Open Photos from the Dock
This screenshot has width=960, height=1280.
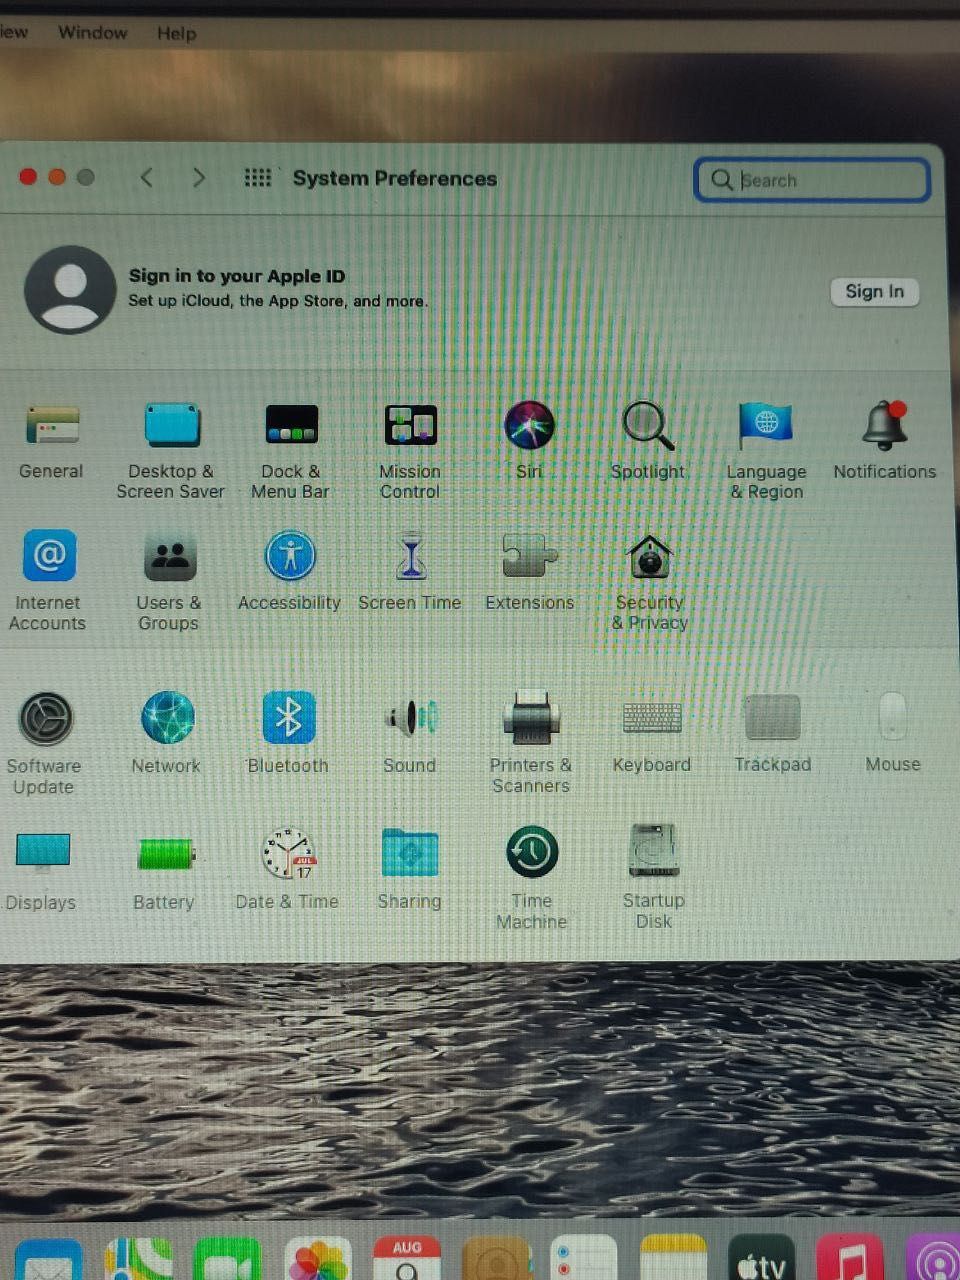(x=318, y=1259)
